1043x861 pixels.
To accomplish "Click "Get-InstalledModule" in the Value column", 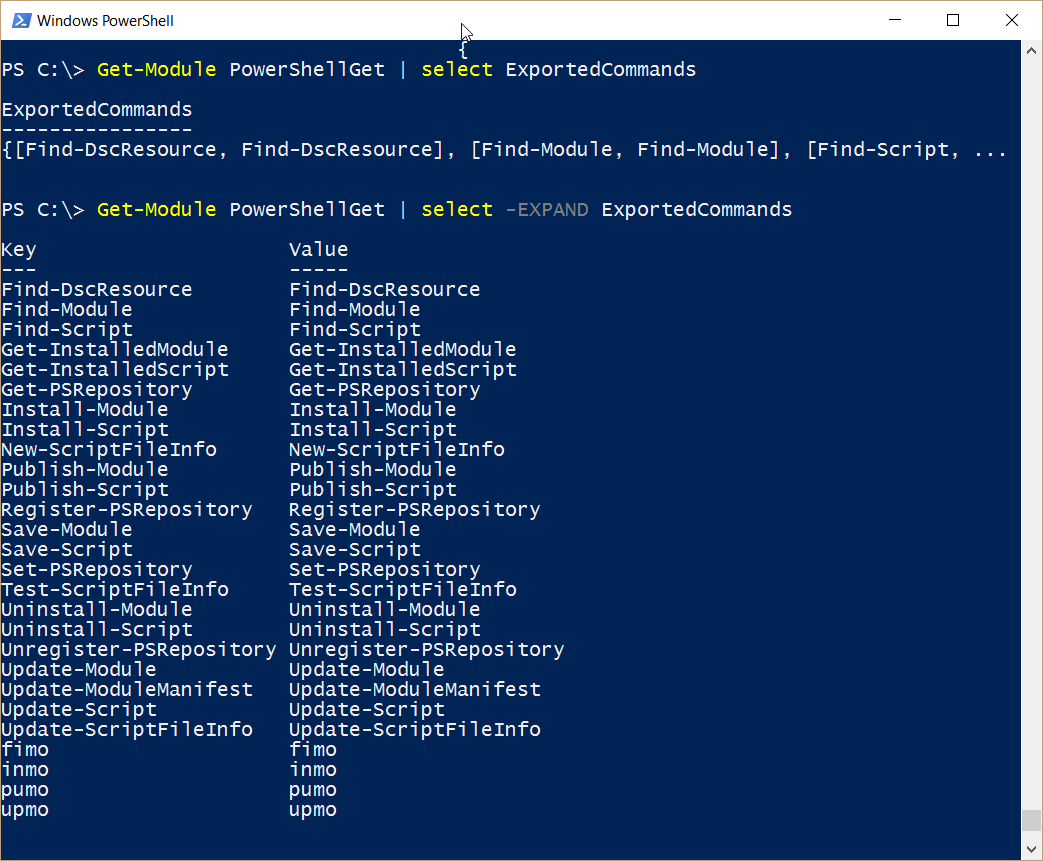I will [x=402, y=349].
